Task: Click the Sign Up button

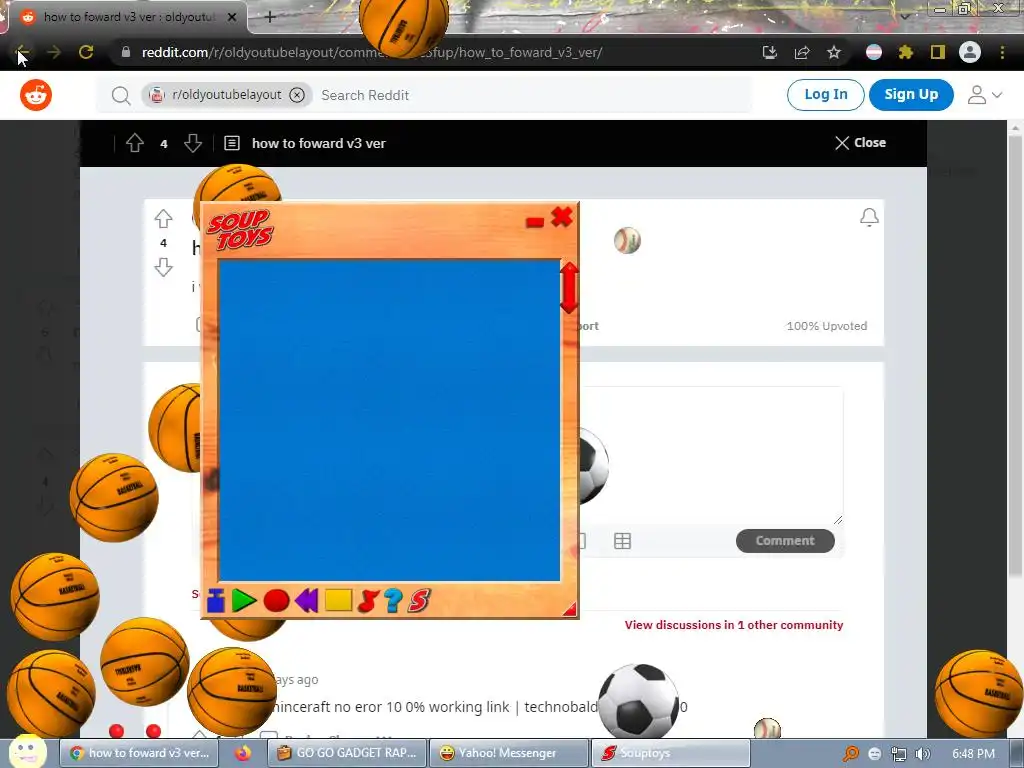Action: coord(911,95)
